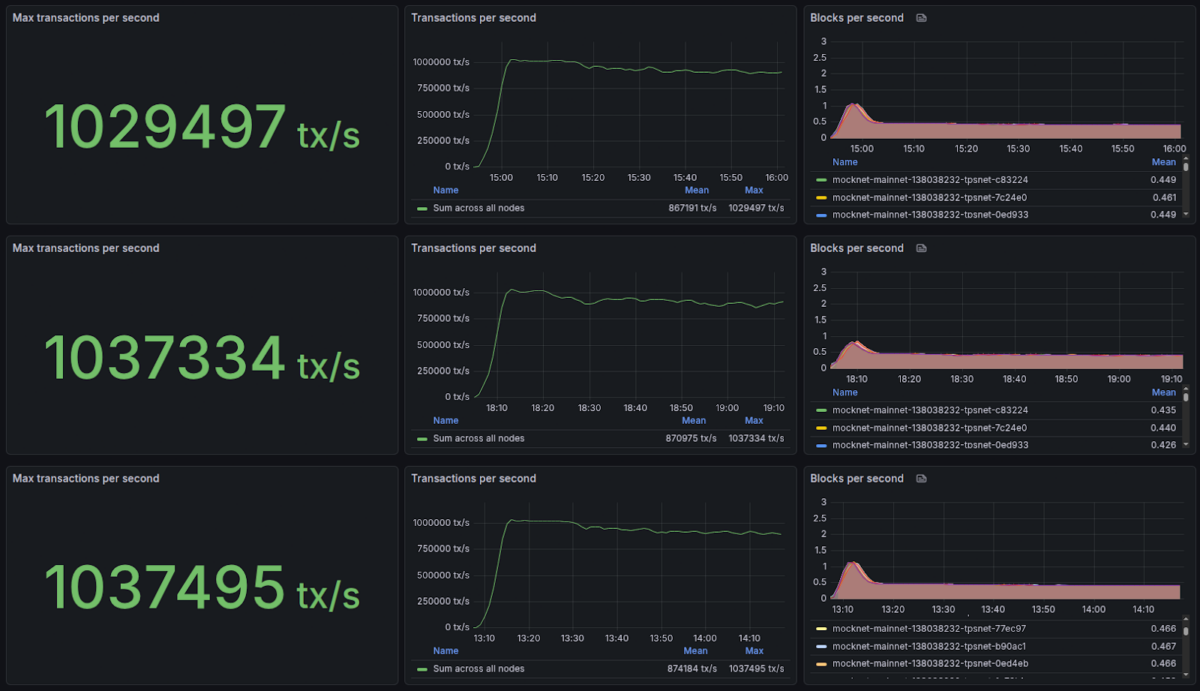Sort middle Transactions legend by Max

[x=753, y=420]
